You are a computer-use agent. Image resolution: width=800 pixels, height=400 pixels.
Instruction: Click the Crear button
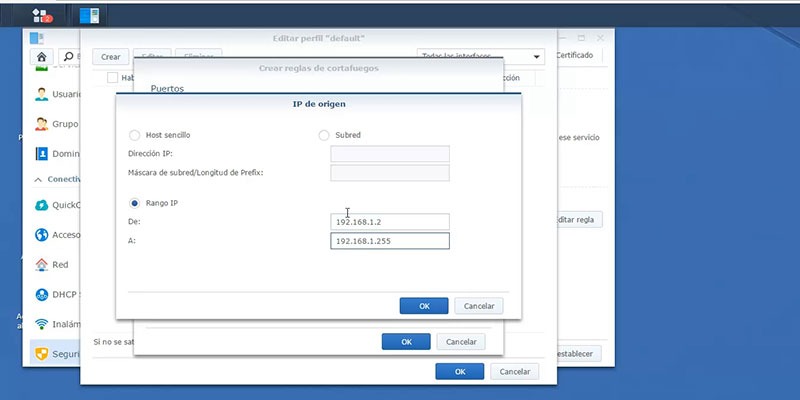(x=111, y=57)
